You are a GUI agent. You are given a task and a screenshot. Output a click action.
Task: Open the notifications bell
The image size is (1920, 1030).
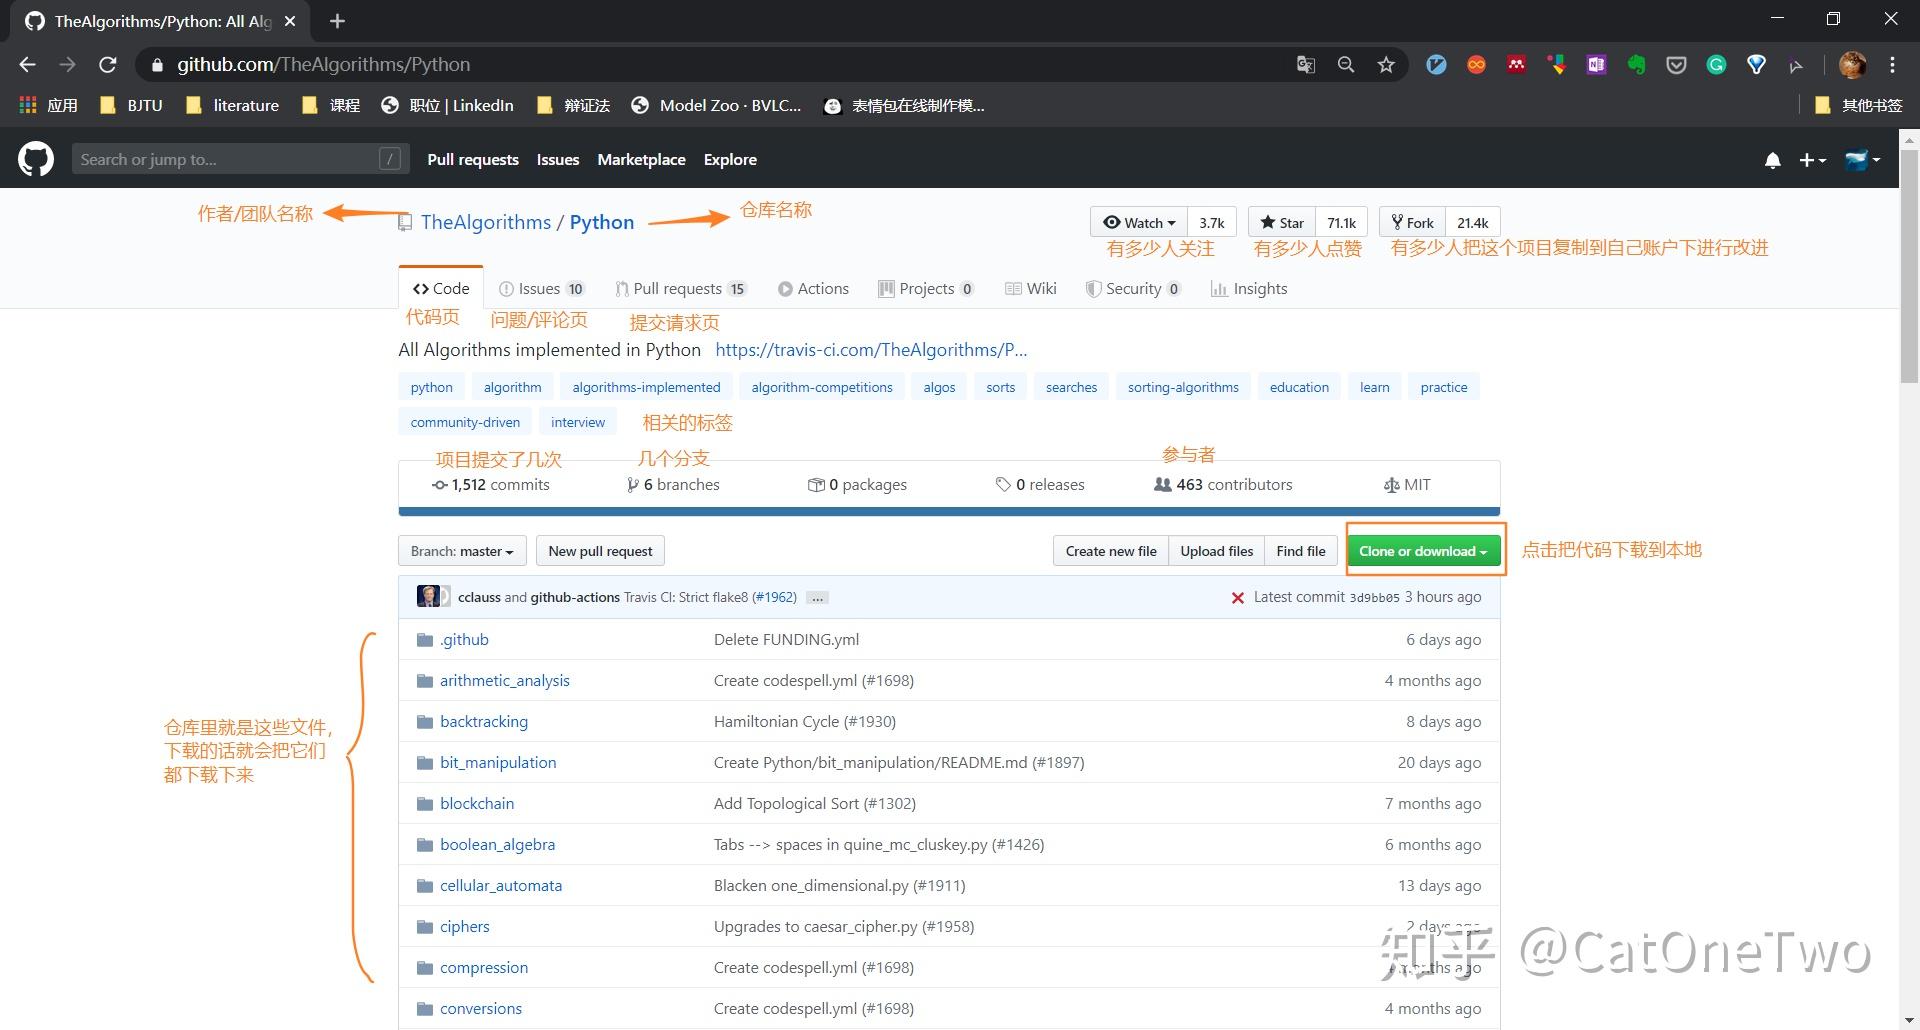1772,160
